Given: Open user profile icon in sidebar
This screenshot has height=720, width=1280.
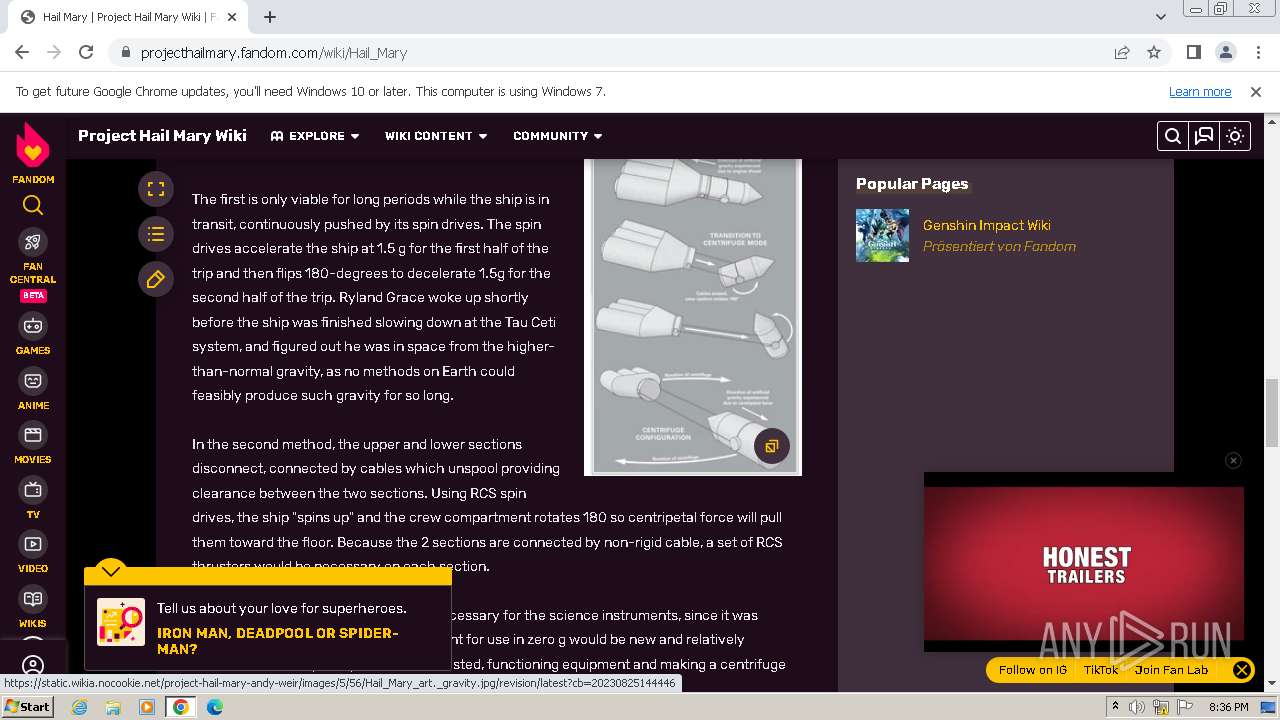Looking at the screenshot, I should click(33, 665).
